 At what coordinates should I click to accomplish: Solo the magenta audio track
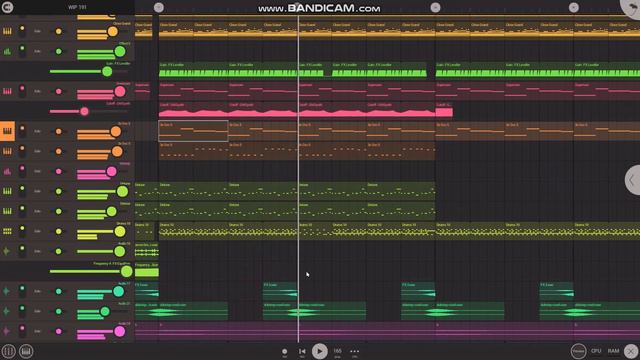click(x=37, y=331)
